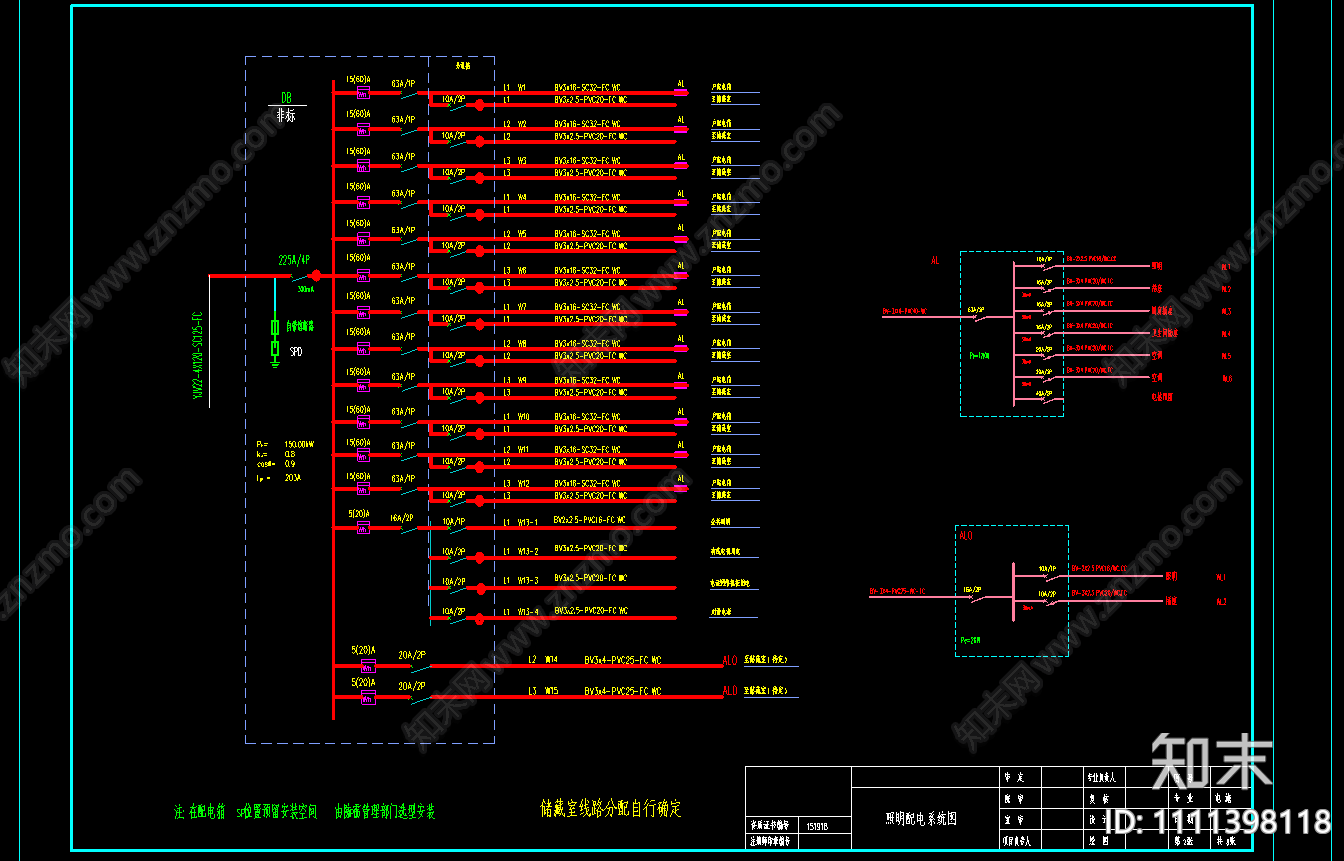1344x861 pixels.
Task: Select circuit label W6
Action: pos(522,270)
